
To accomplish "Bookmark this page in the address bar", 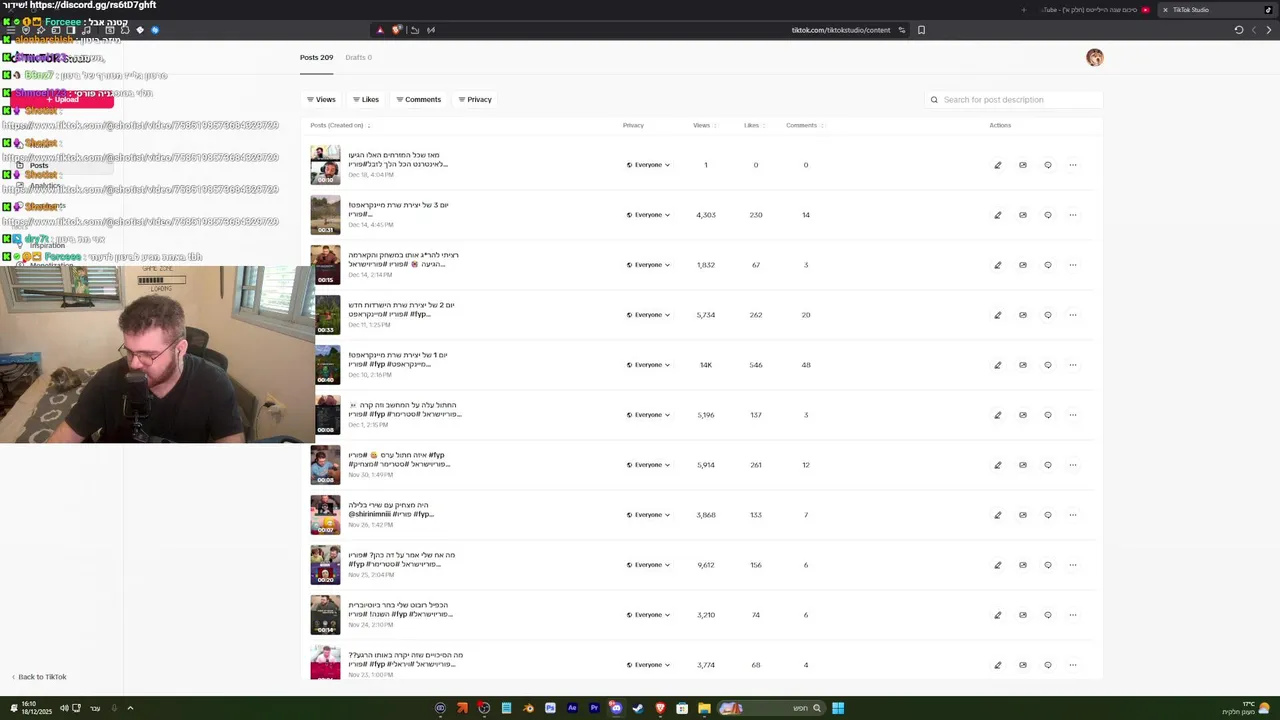I will click(921, 30).
